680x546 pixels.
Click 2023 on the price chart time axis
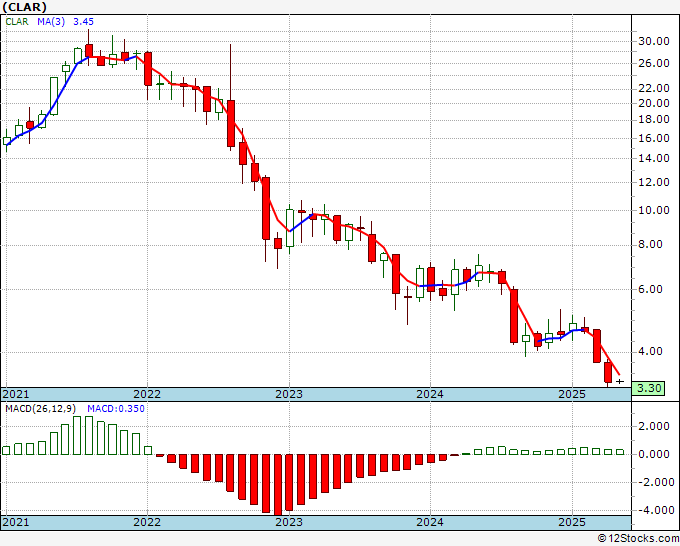point(289,394)
